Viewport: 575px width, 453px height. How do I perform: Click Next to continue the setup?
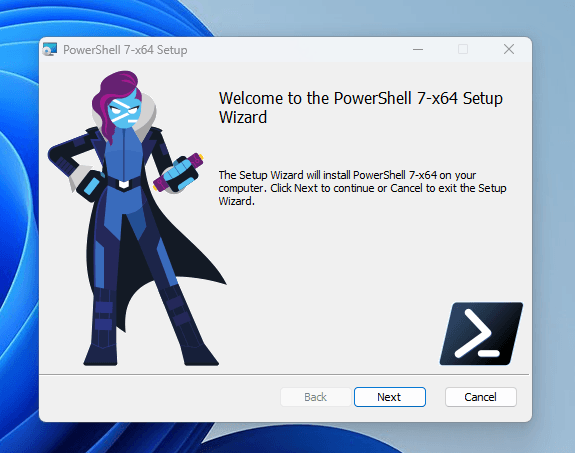[389, 397]
